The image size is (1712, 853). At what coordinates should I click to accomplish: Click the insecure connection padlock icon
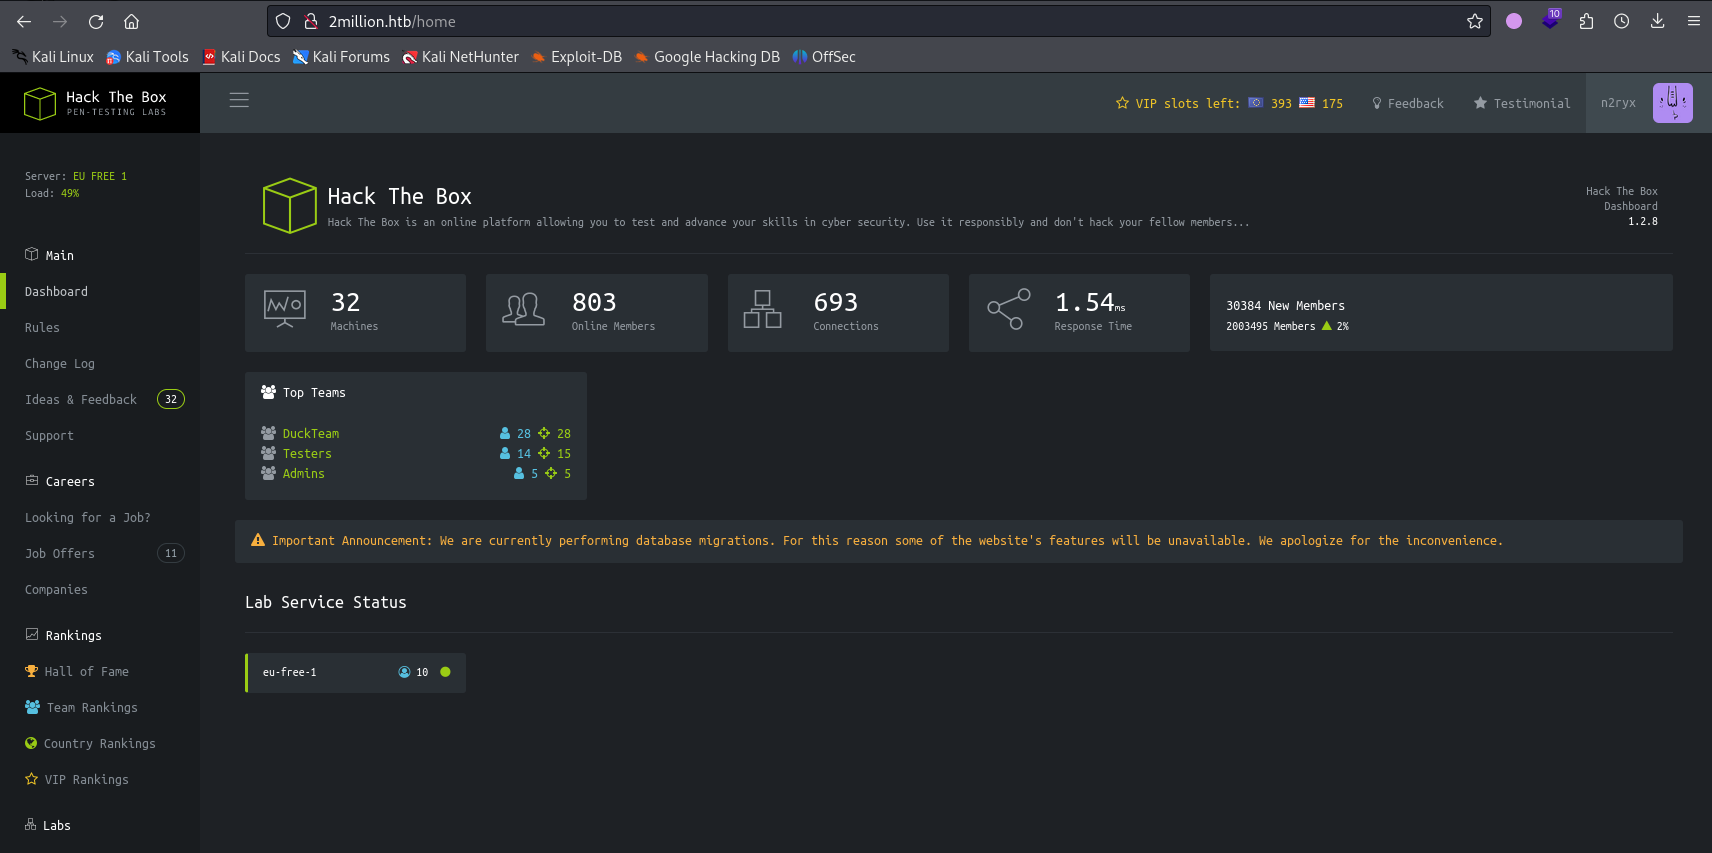coord(310,21)
